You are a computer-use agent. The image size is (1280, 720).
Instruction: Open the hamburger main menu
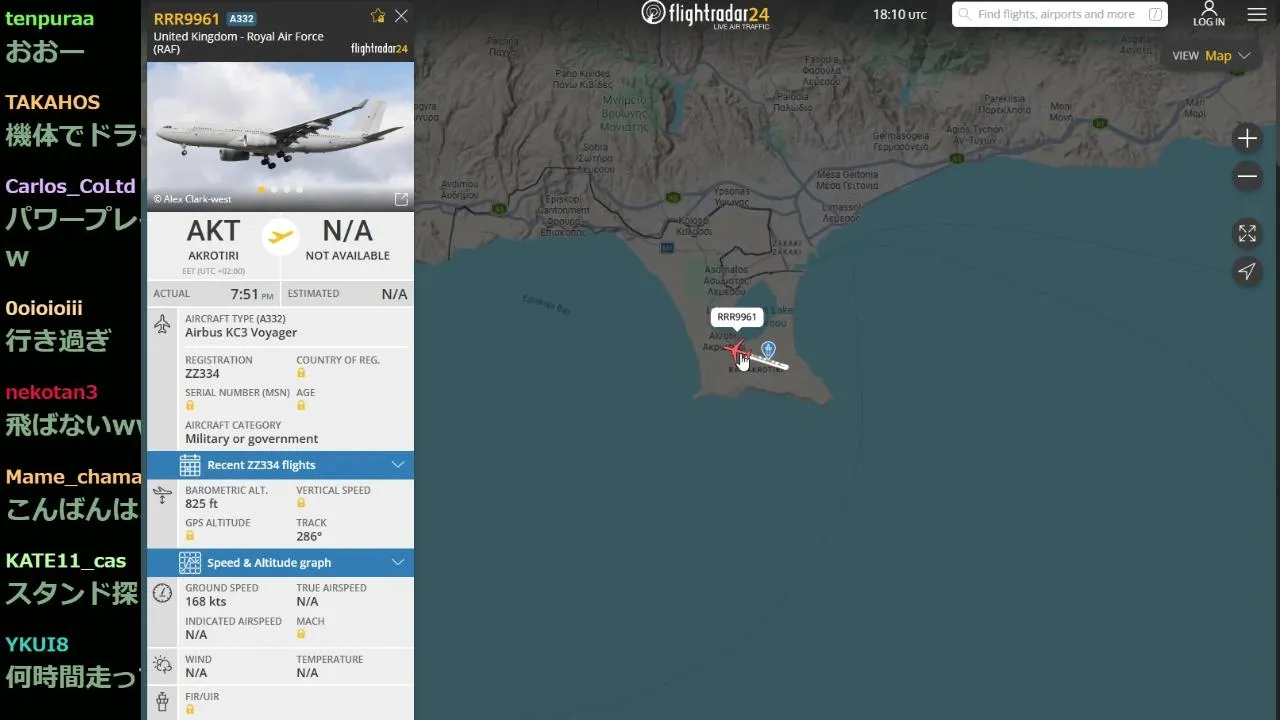[1257, 15]
